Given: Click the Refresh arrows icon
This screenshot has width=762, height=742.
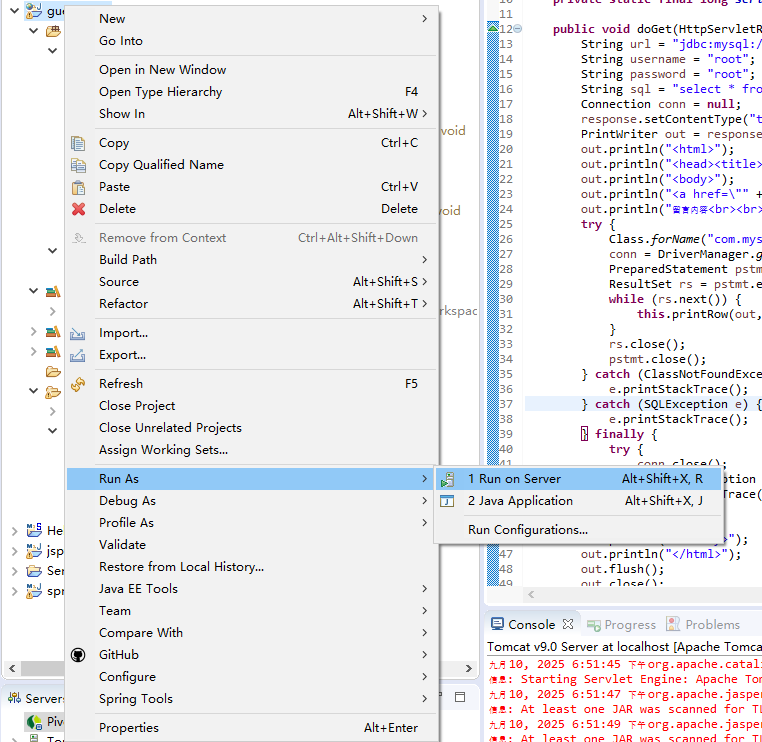Looking at the screenshot, I should 78,384.
